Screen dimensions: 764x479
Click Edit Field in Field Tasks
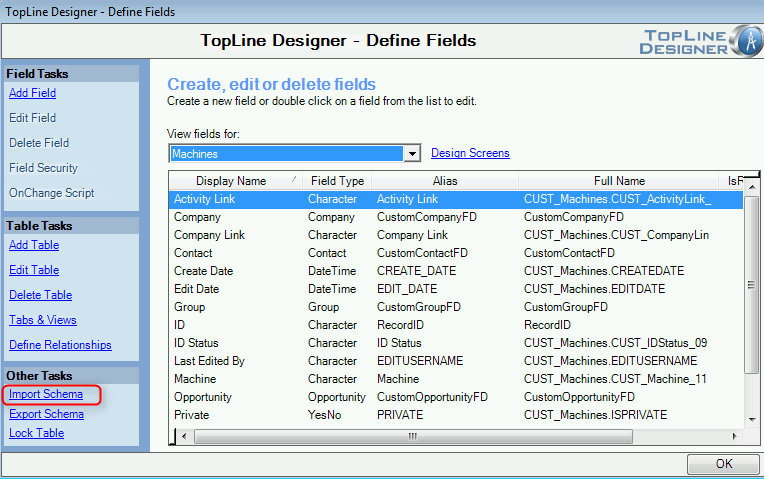click(x=32, y=117)
